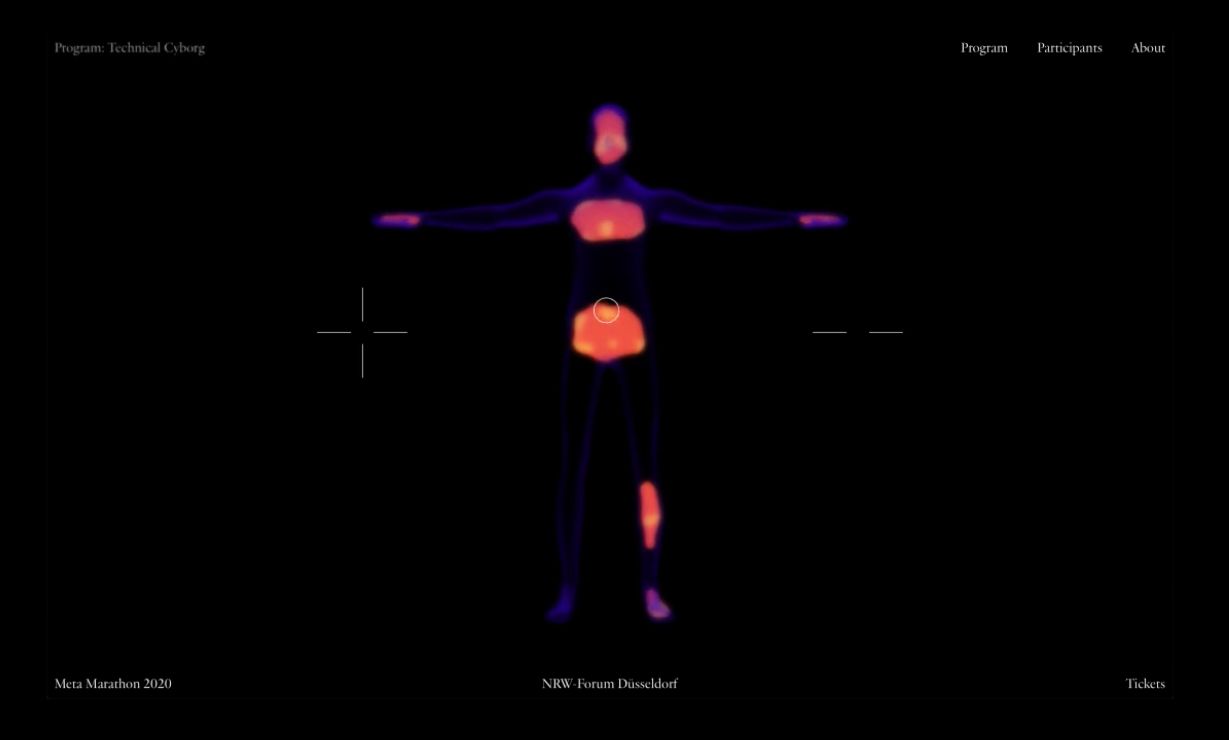Select the glowing head of the figure
Viewport: 1229px width, 740px height.
coord(609,136)
